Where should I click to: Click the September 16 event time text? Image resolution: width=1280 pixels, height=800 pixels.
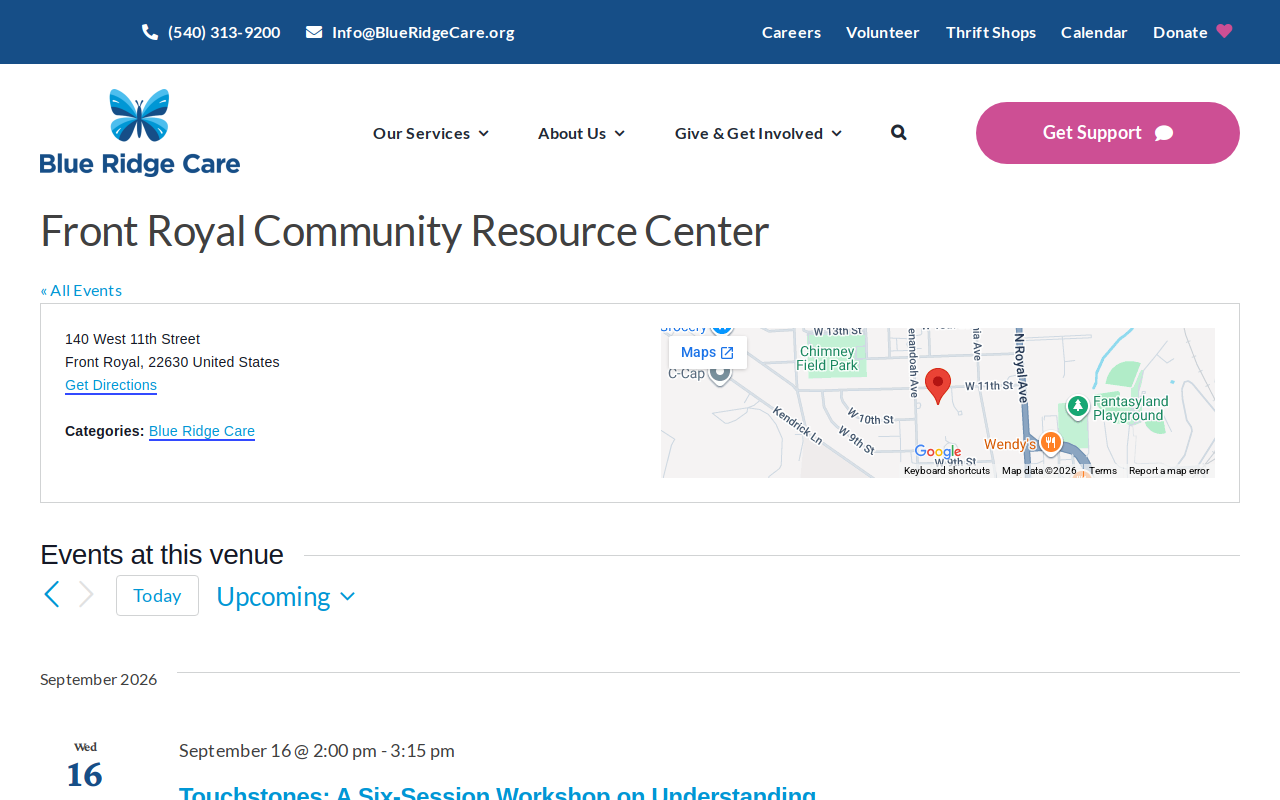coord(317,750)
